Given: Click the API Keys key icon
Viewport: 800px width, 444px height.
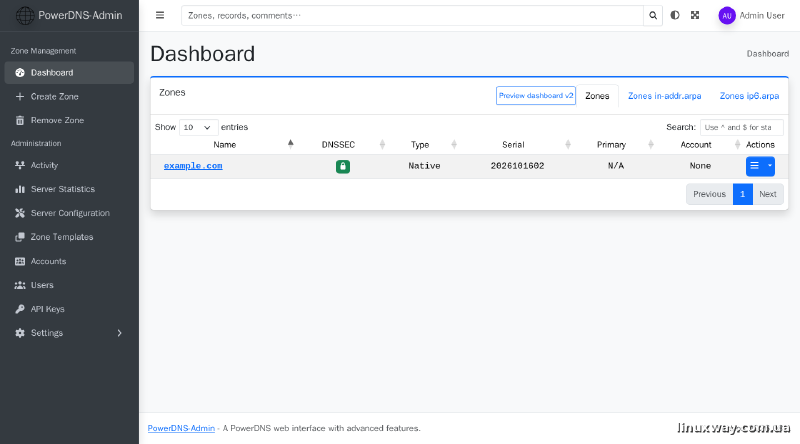Looking at the screenshot, I should (20, 309).
